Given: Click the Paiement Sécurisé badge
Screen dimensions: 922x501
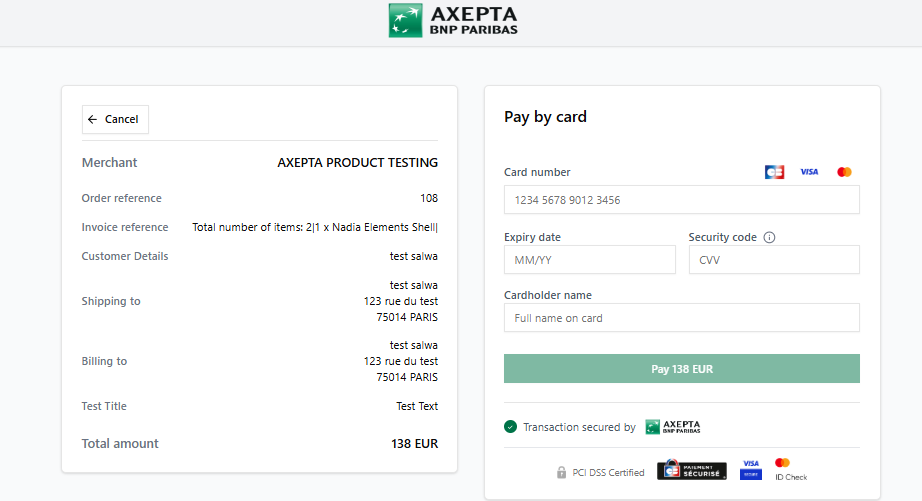Looking at the screenshot, I should pyautogui.click(x=692, y=471).
